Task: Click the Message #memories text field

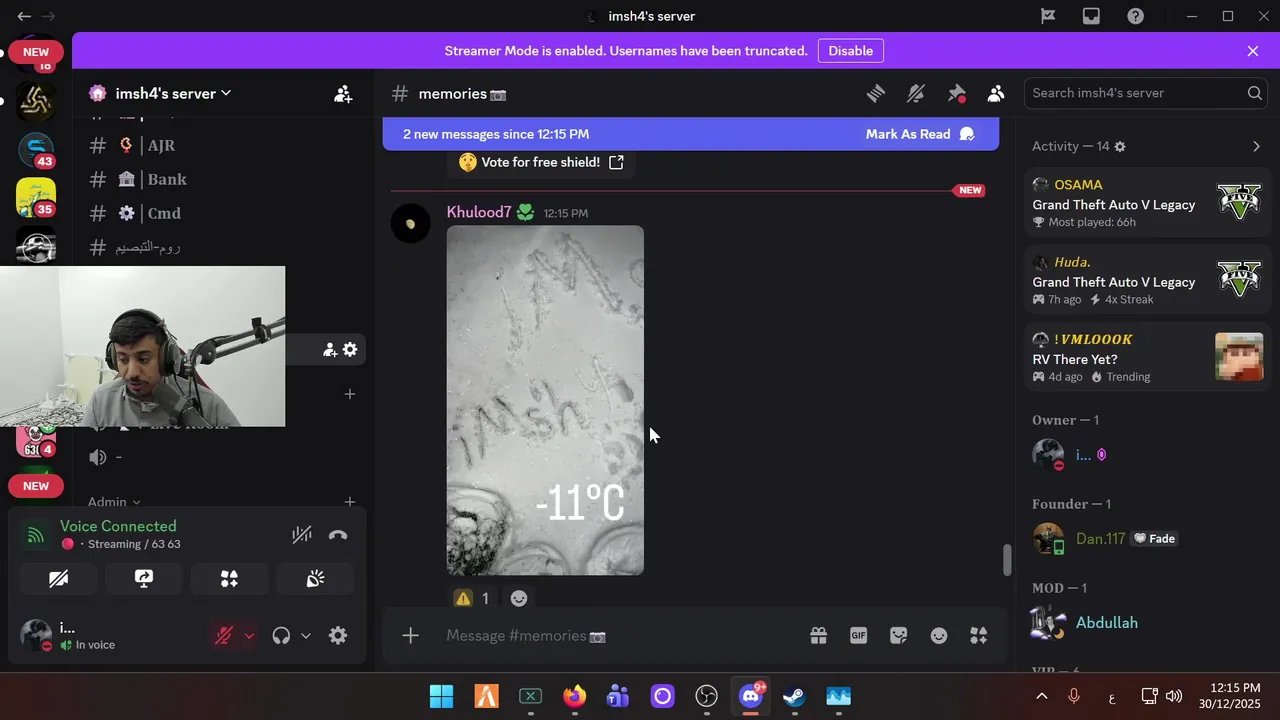Action: pos(620,636)
